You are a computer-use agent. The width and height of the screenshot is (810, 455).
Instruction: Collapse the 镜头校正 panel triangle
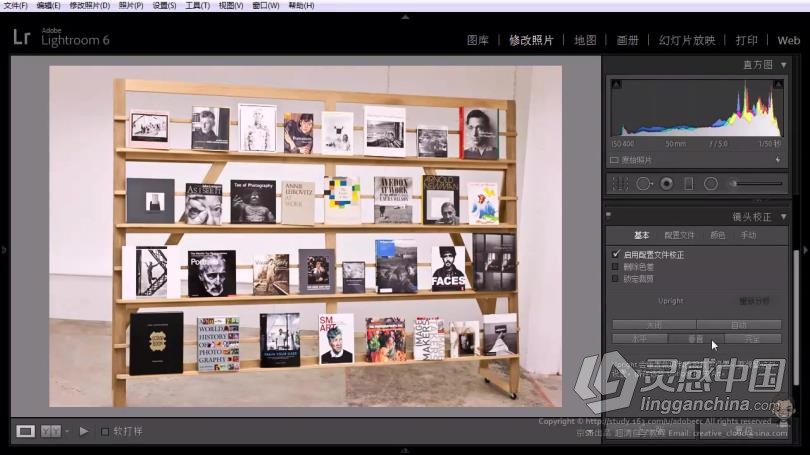click(x=784, y=217)
